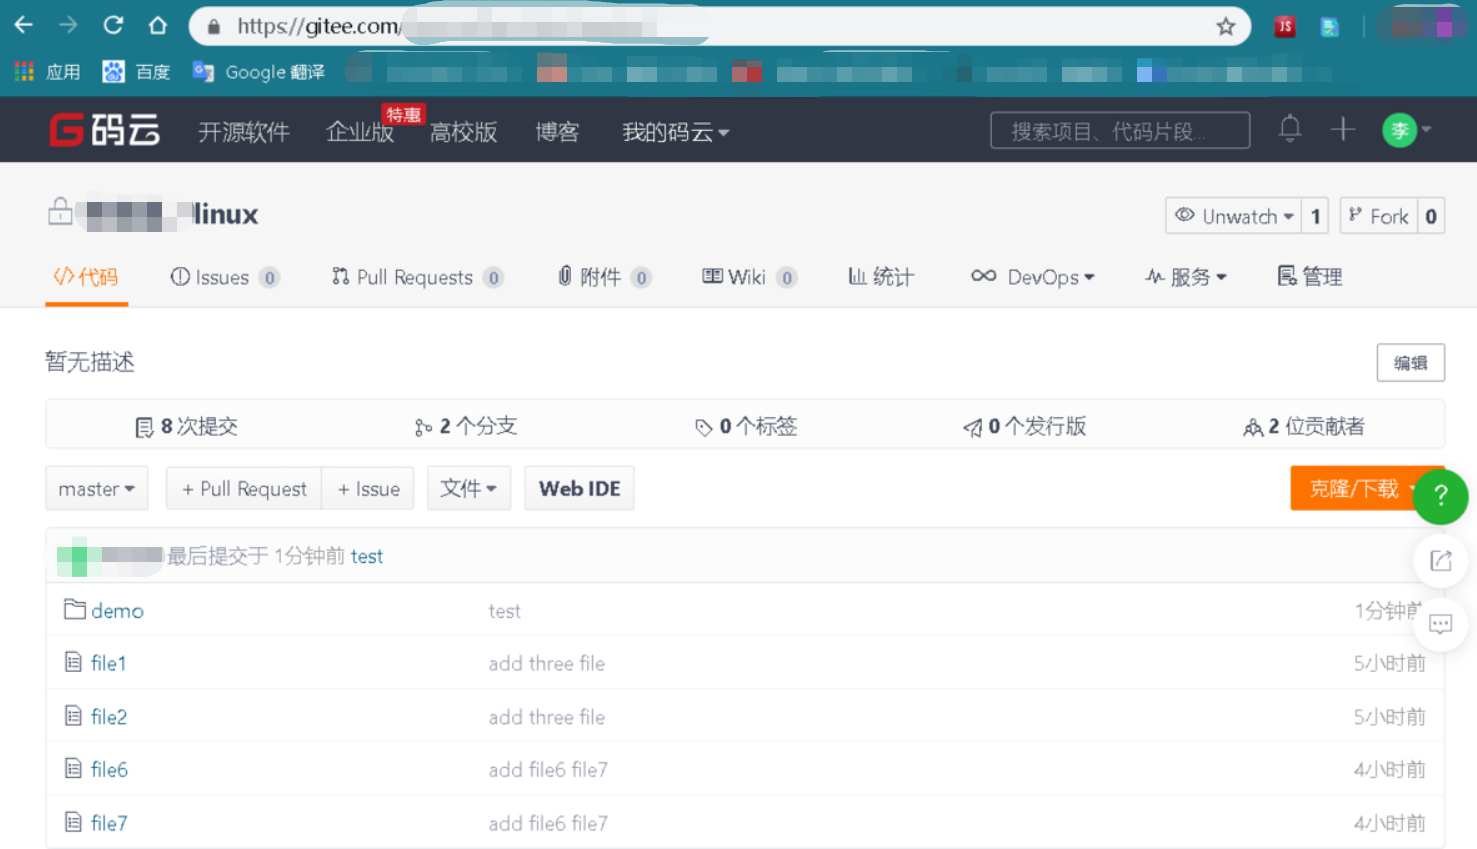Click the green help question mark button
The width and height of the screenshot is (1477, 849).
pyautogui.click(x=1441, y=495)
